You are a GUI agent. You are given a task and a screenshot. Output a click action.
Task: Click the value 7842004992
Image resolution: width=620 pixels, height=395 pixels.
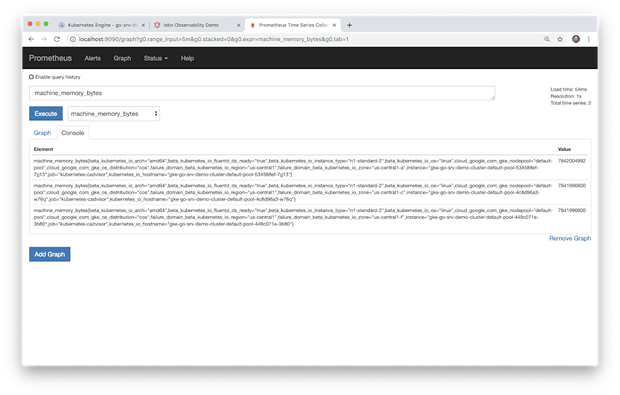click(x=572, y=161)
